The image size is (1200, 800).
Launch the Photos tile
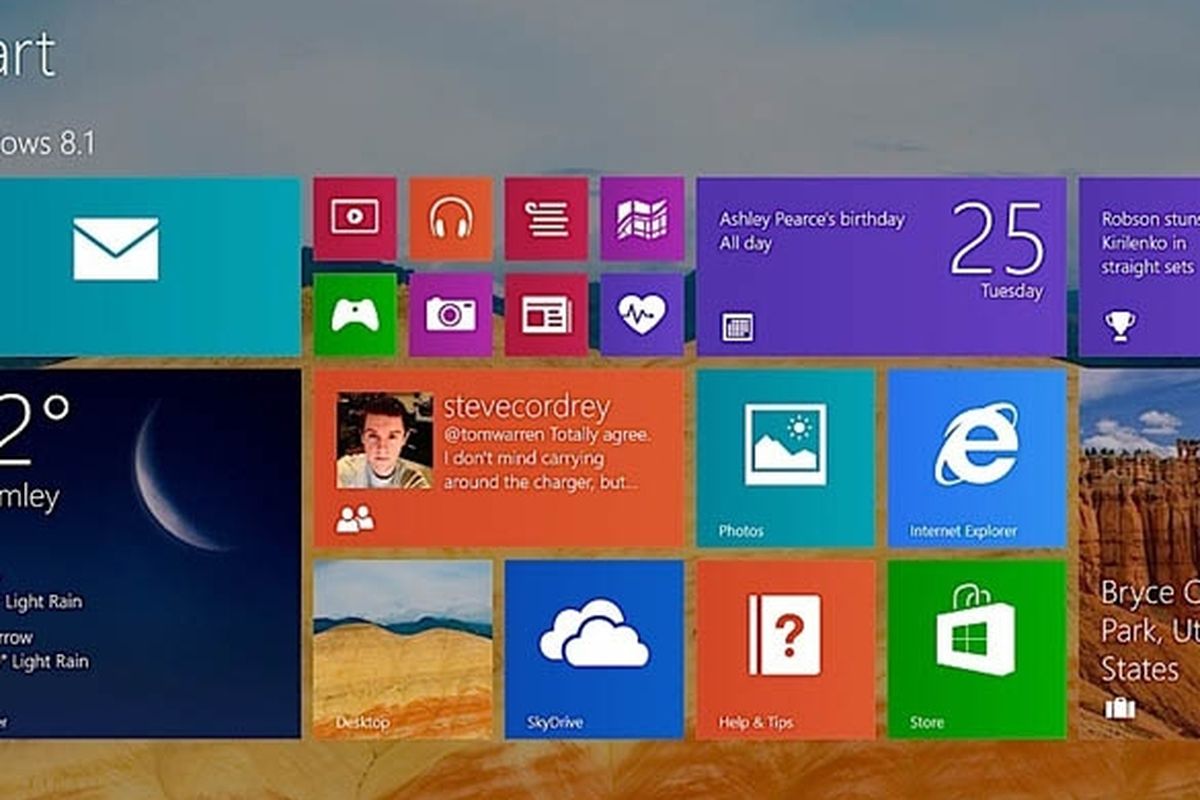(x=786, y=458)
